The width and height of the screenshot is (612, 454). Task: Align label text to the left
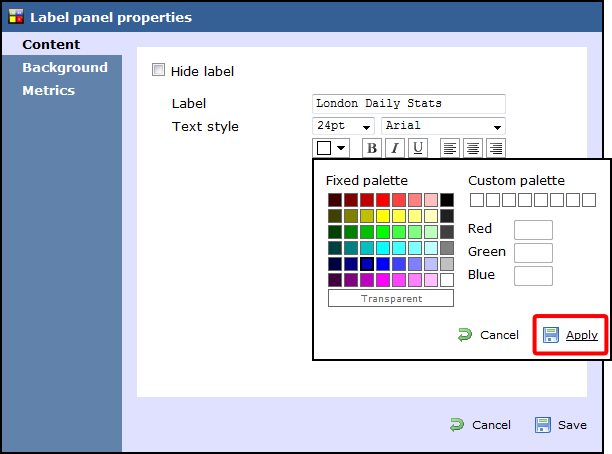450,148
